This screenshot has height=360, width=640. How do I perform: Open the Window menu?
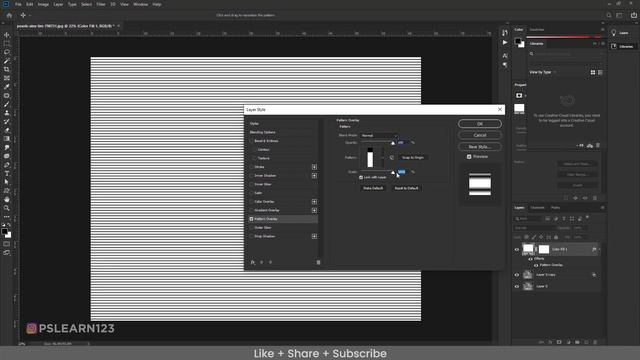tap(140, 4)
